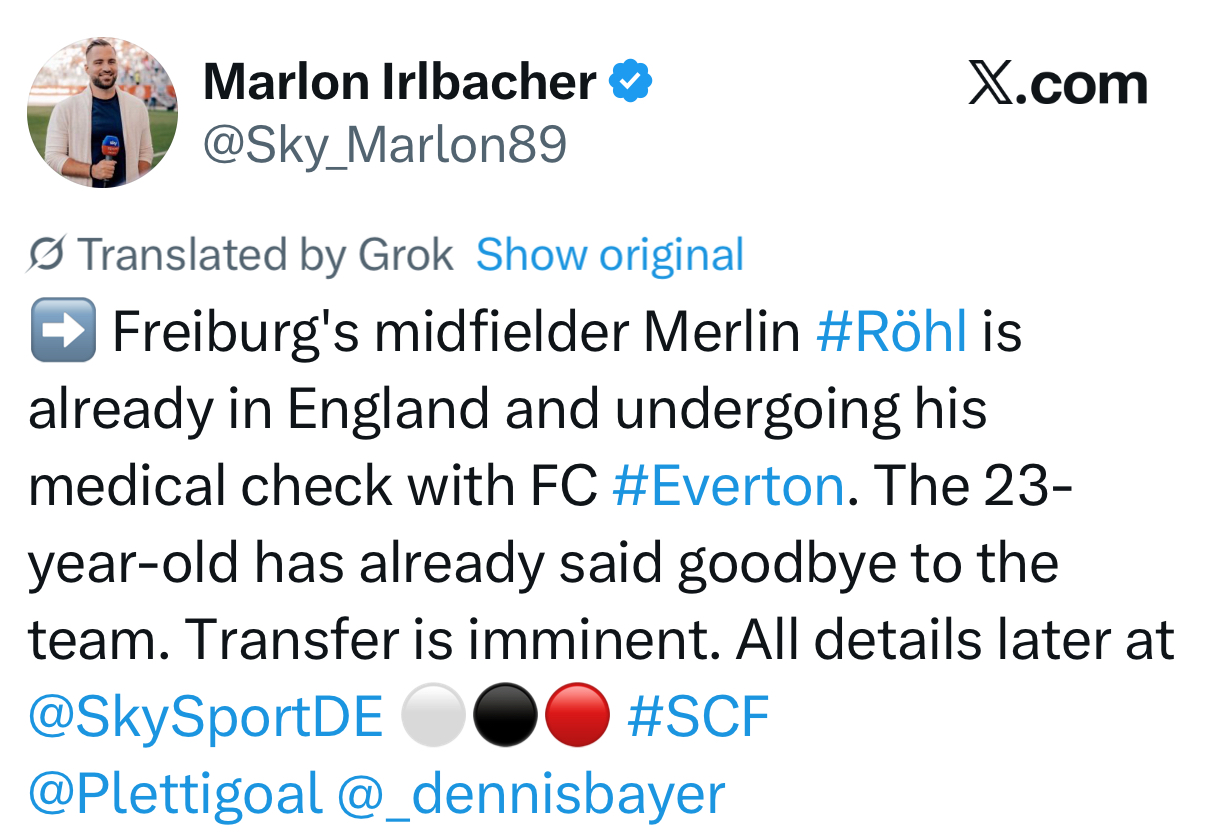
Task: Click the Grok slashed-circle icon
Action: [46, 255]
